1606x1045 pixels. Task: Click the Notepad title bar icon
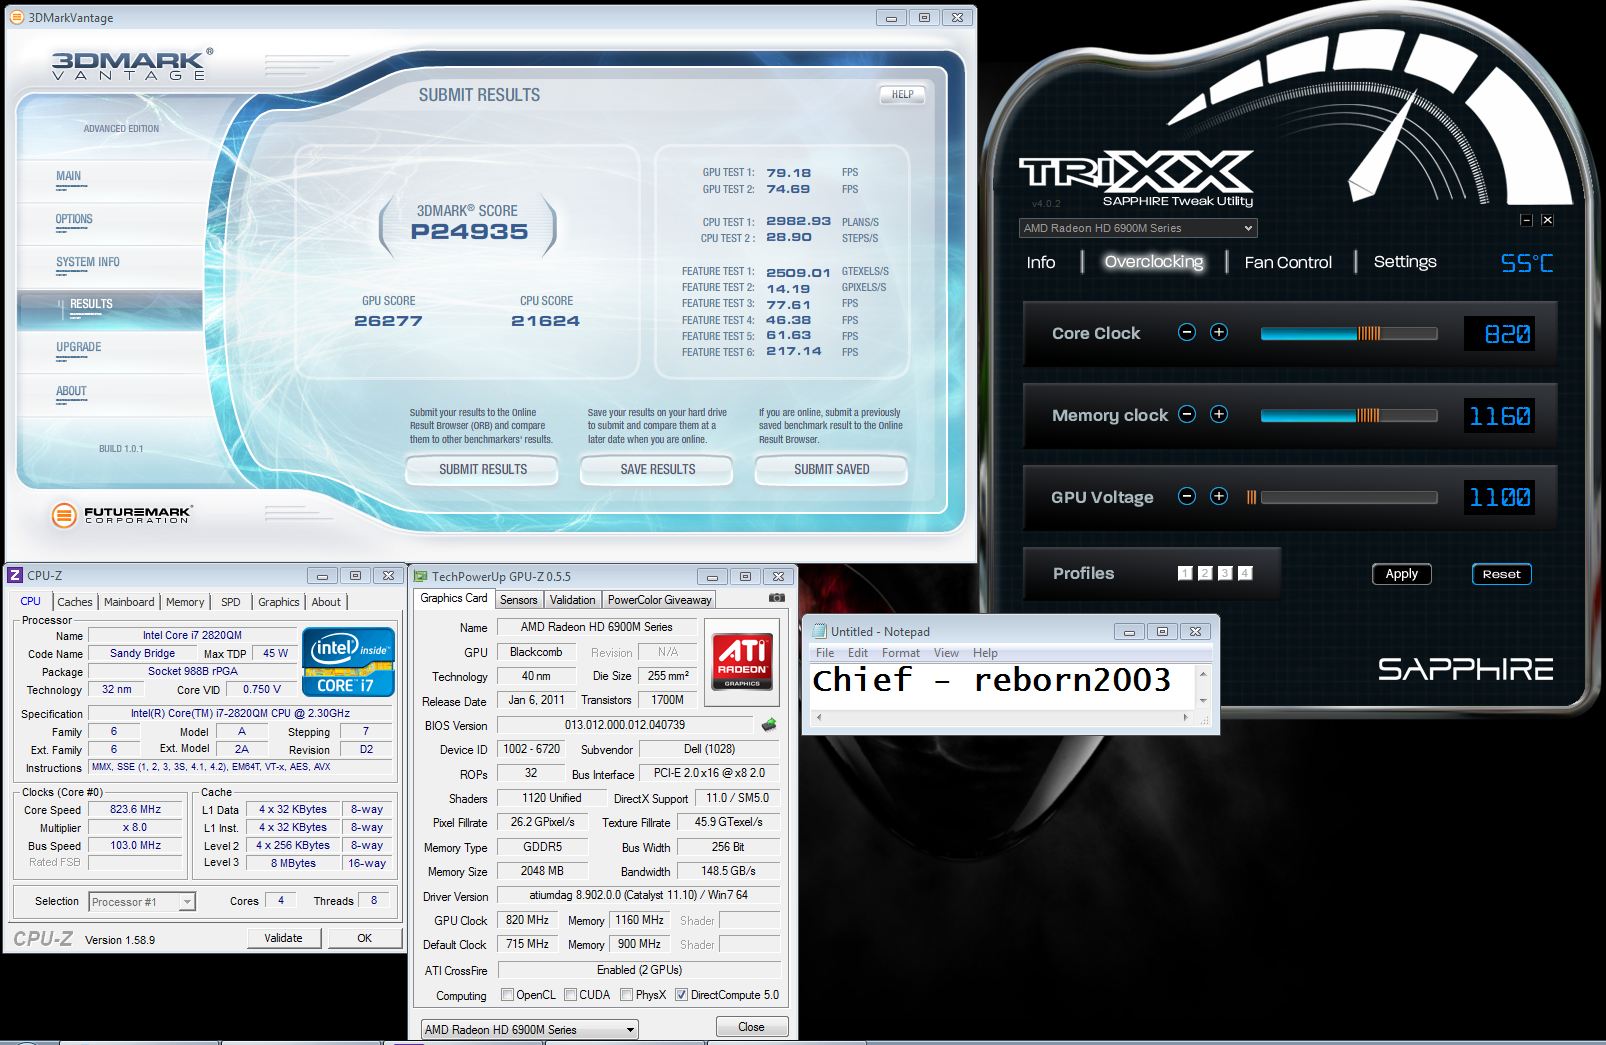click(820, 631)
